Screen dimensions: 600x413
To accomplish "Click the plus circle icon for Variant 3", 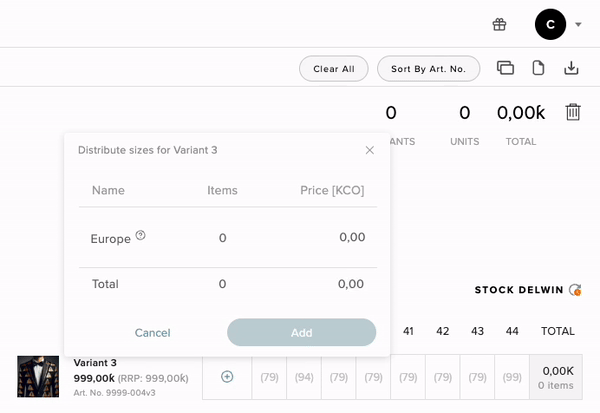I will click(x=227, y=377).
